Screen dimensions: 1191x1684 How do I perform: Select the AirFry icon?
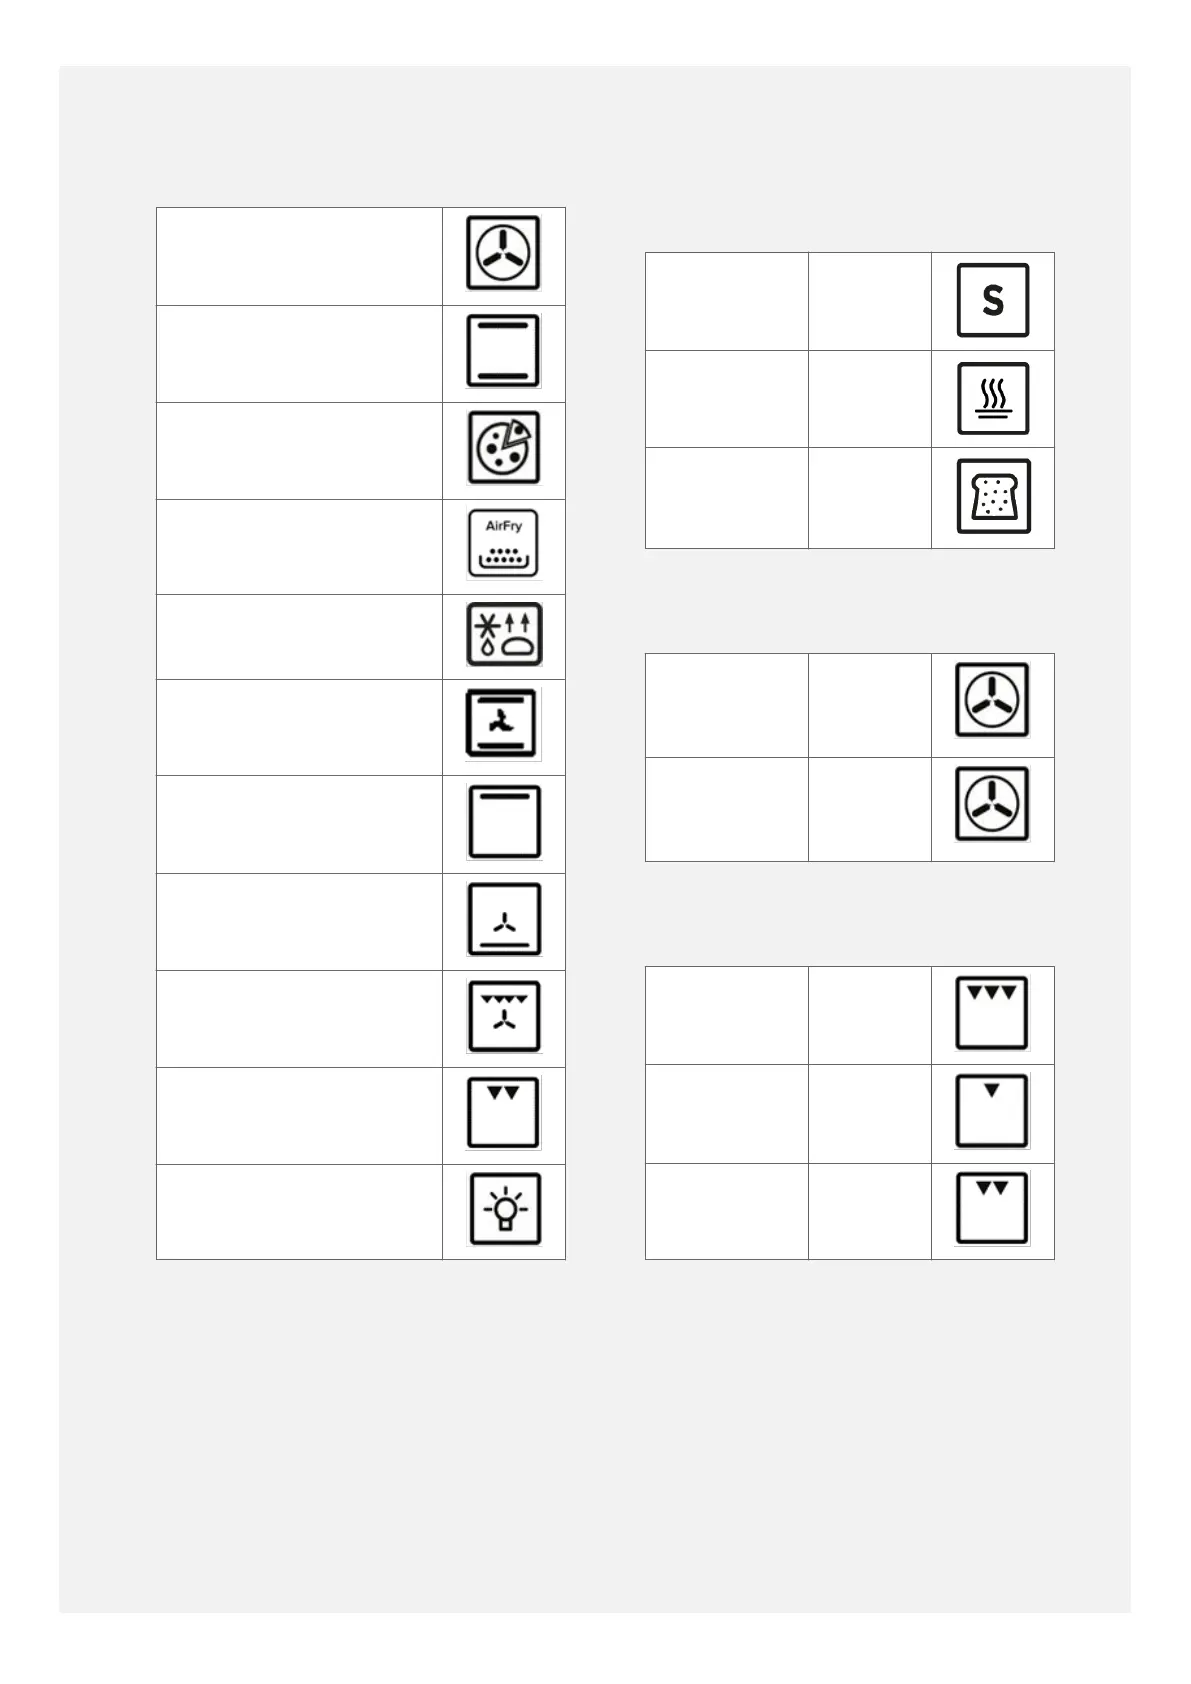point(504,544)
